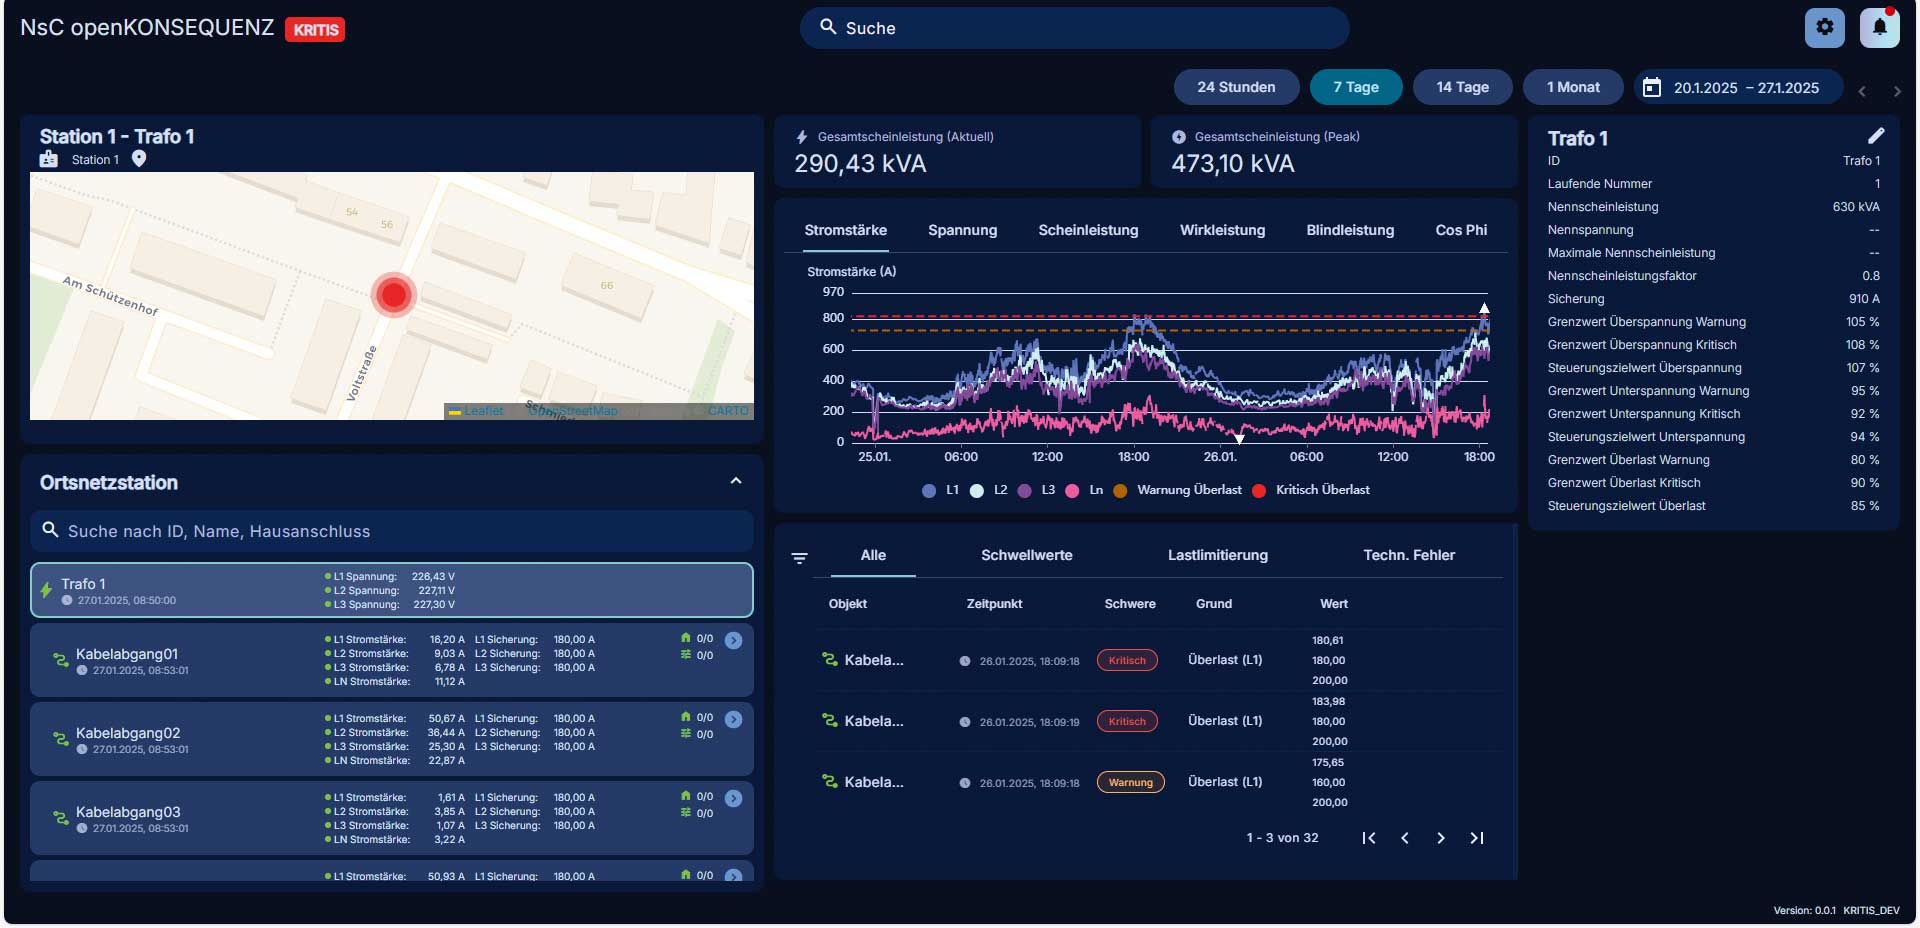Image resolution: width=1920 pixels, height=928 pixels.
Task: Open Kabelabgang01 details arrow
Action: pos(733,641)
